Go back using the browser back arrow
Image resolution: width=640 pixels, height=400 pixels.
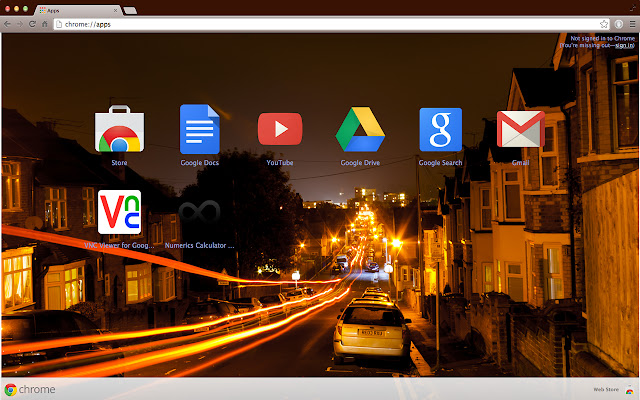coord(7,24)
